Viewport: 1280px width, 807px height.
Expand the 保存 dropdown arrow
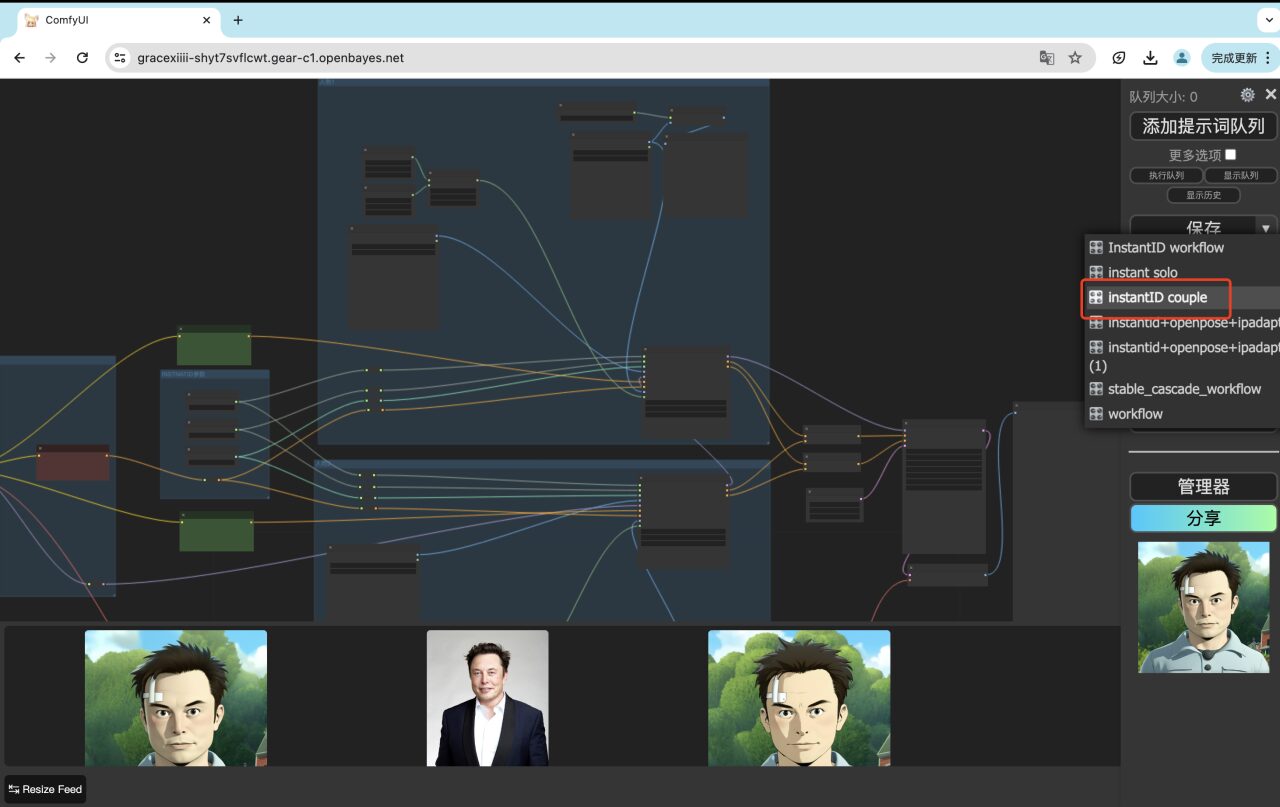click(1266, 228)
